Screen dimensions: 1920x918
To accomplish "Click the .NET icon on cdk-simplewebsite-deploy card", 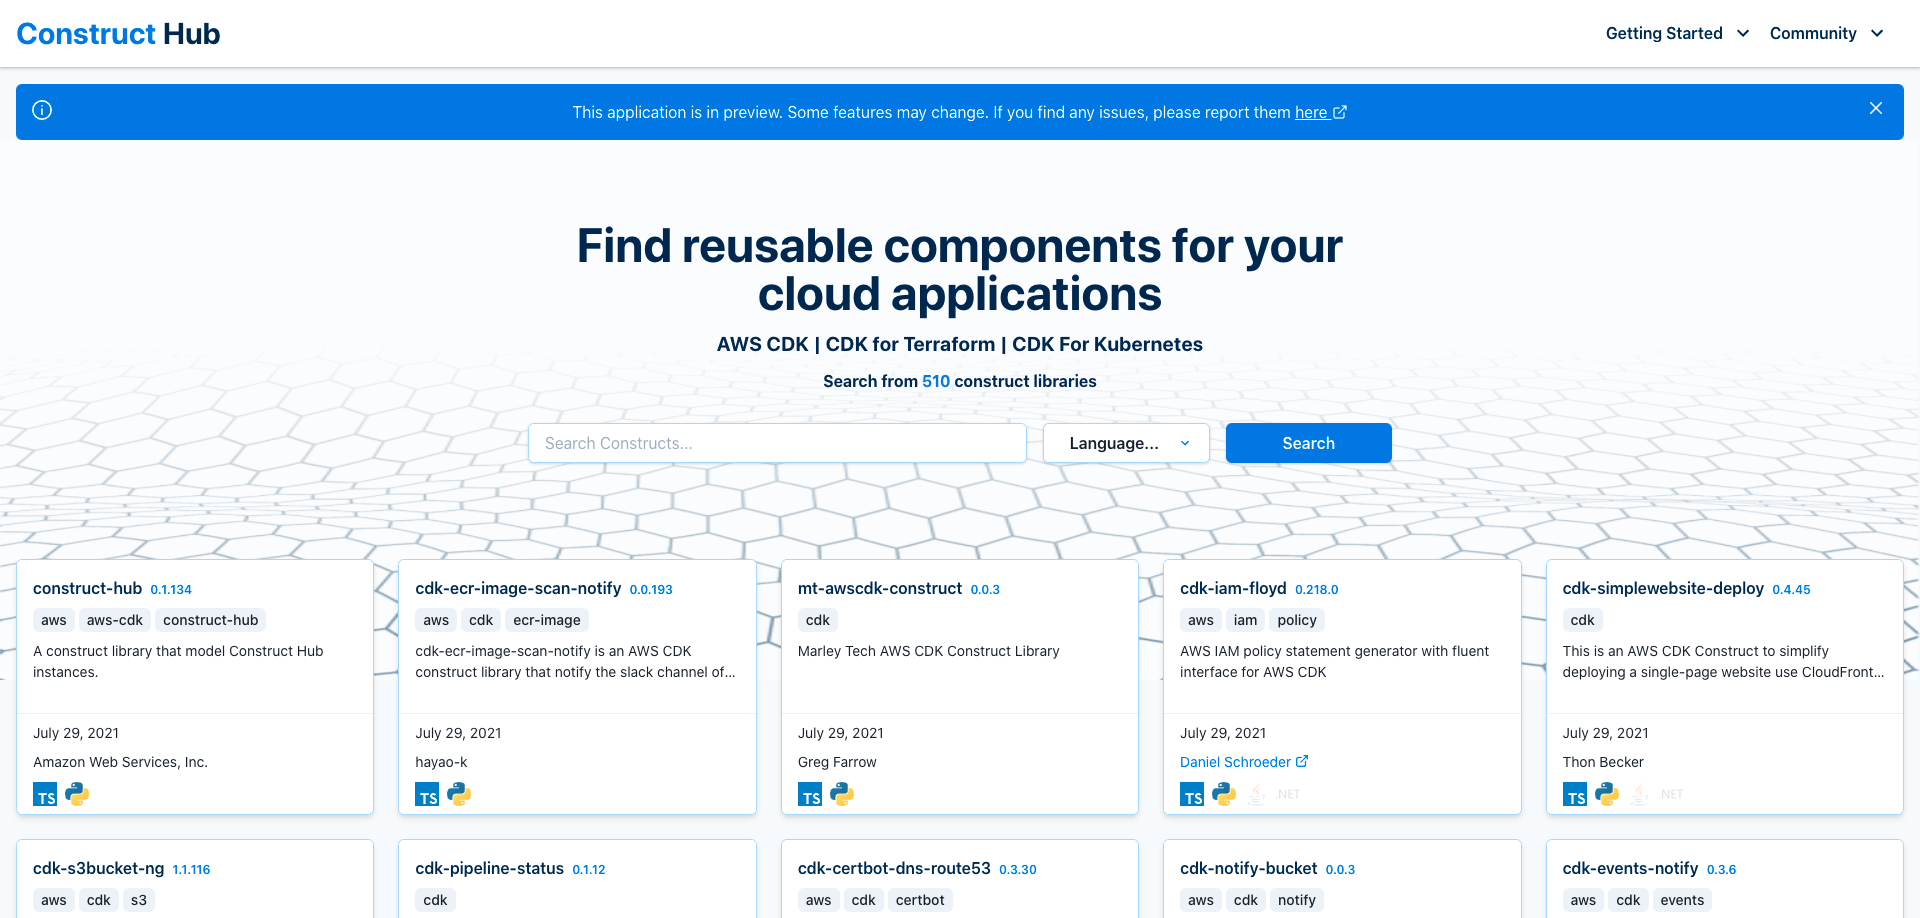I will [1671, 794].
